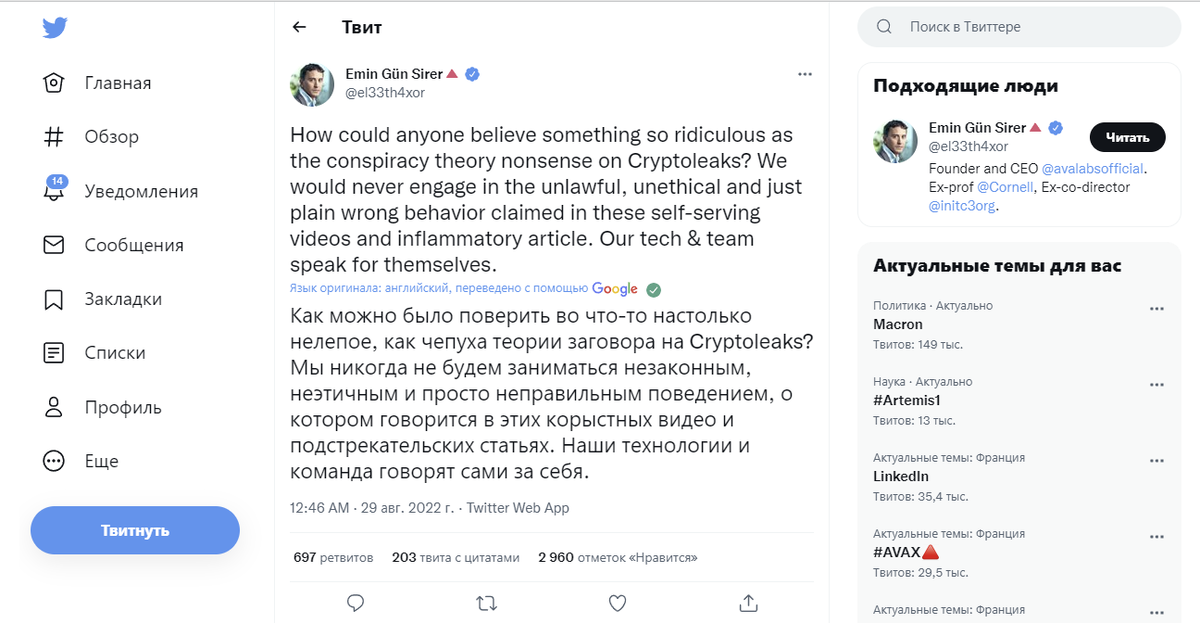Click the Twitter bird logo
This screenshot has width=1200, height=623.
coord(55,27)
